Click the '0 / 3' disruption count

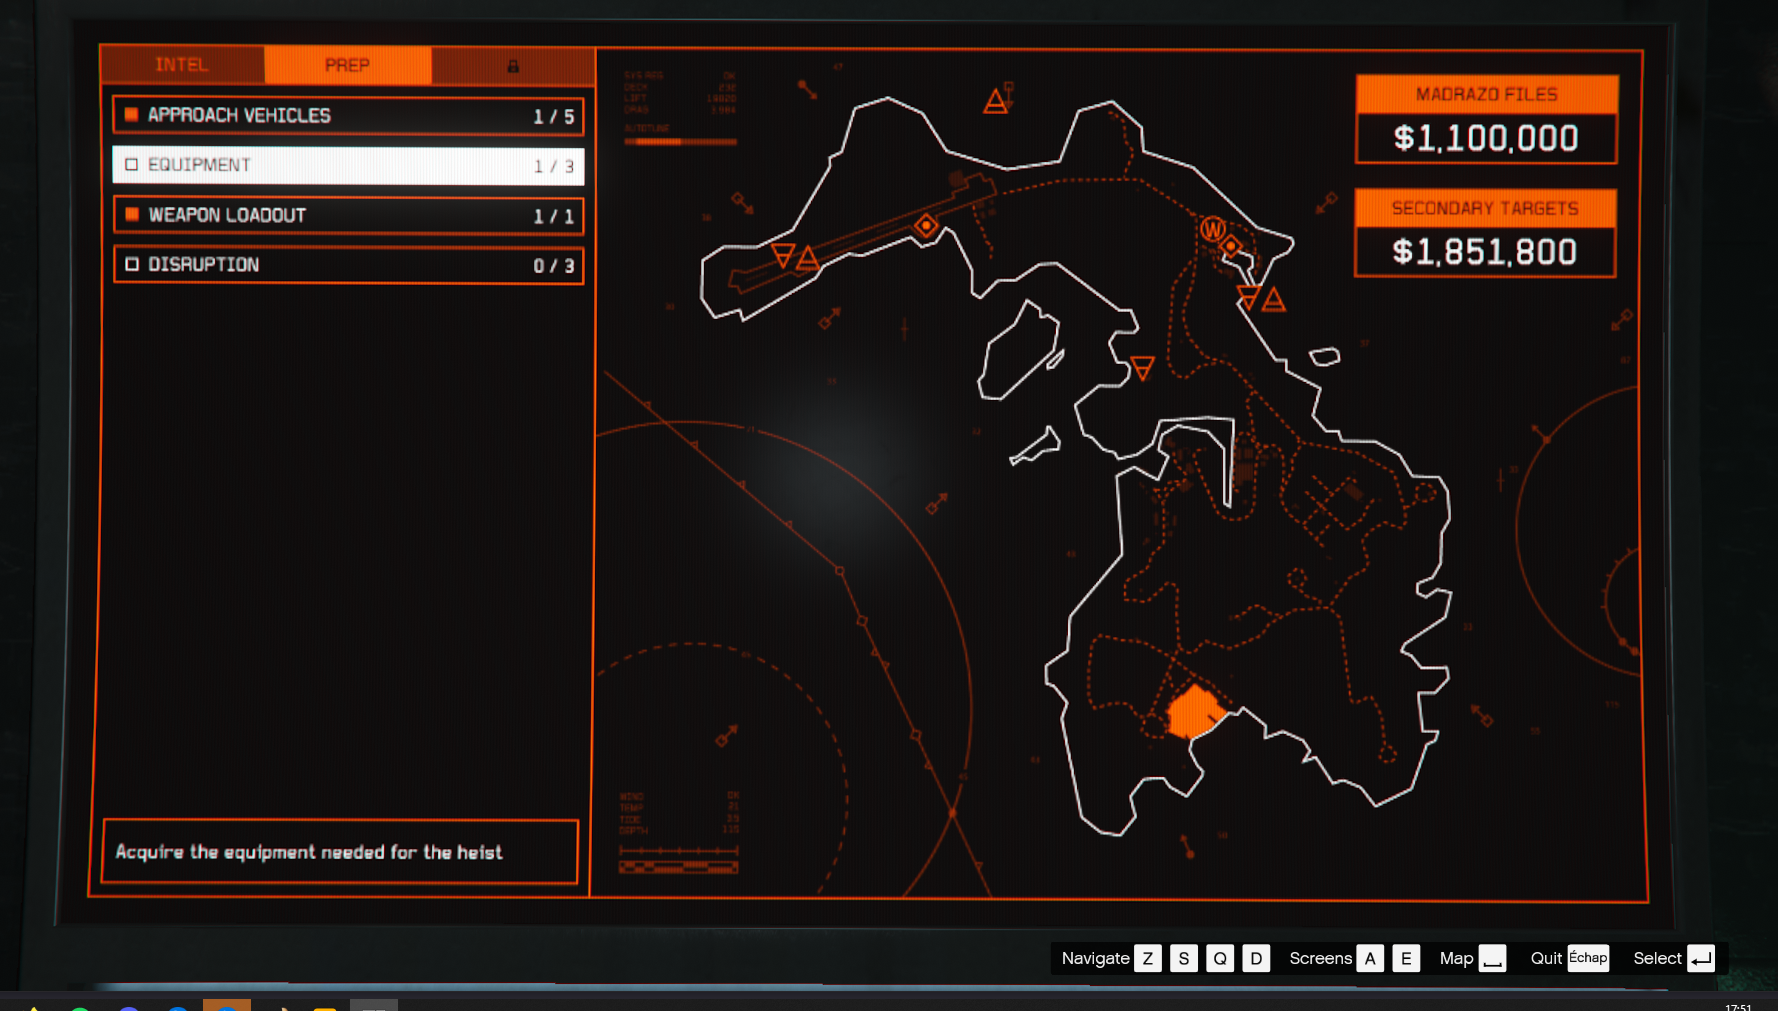pyautogui.click(x=554, y=266)
